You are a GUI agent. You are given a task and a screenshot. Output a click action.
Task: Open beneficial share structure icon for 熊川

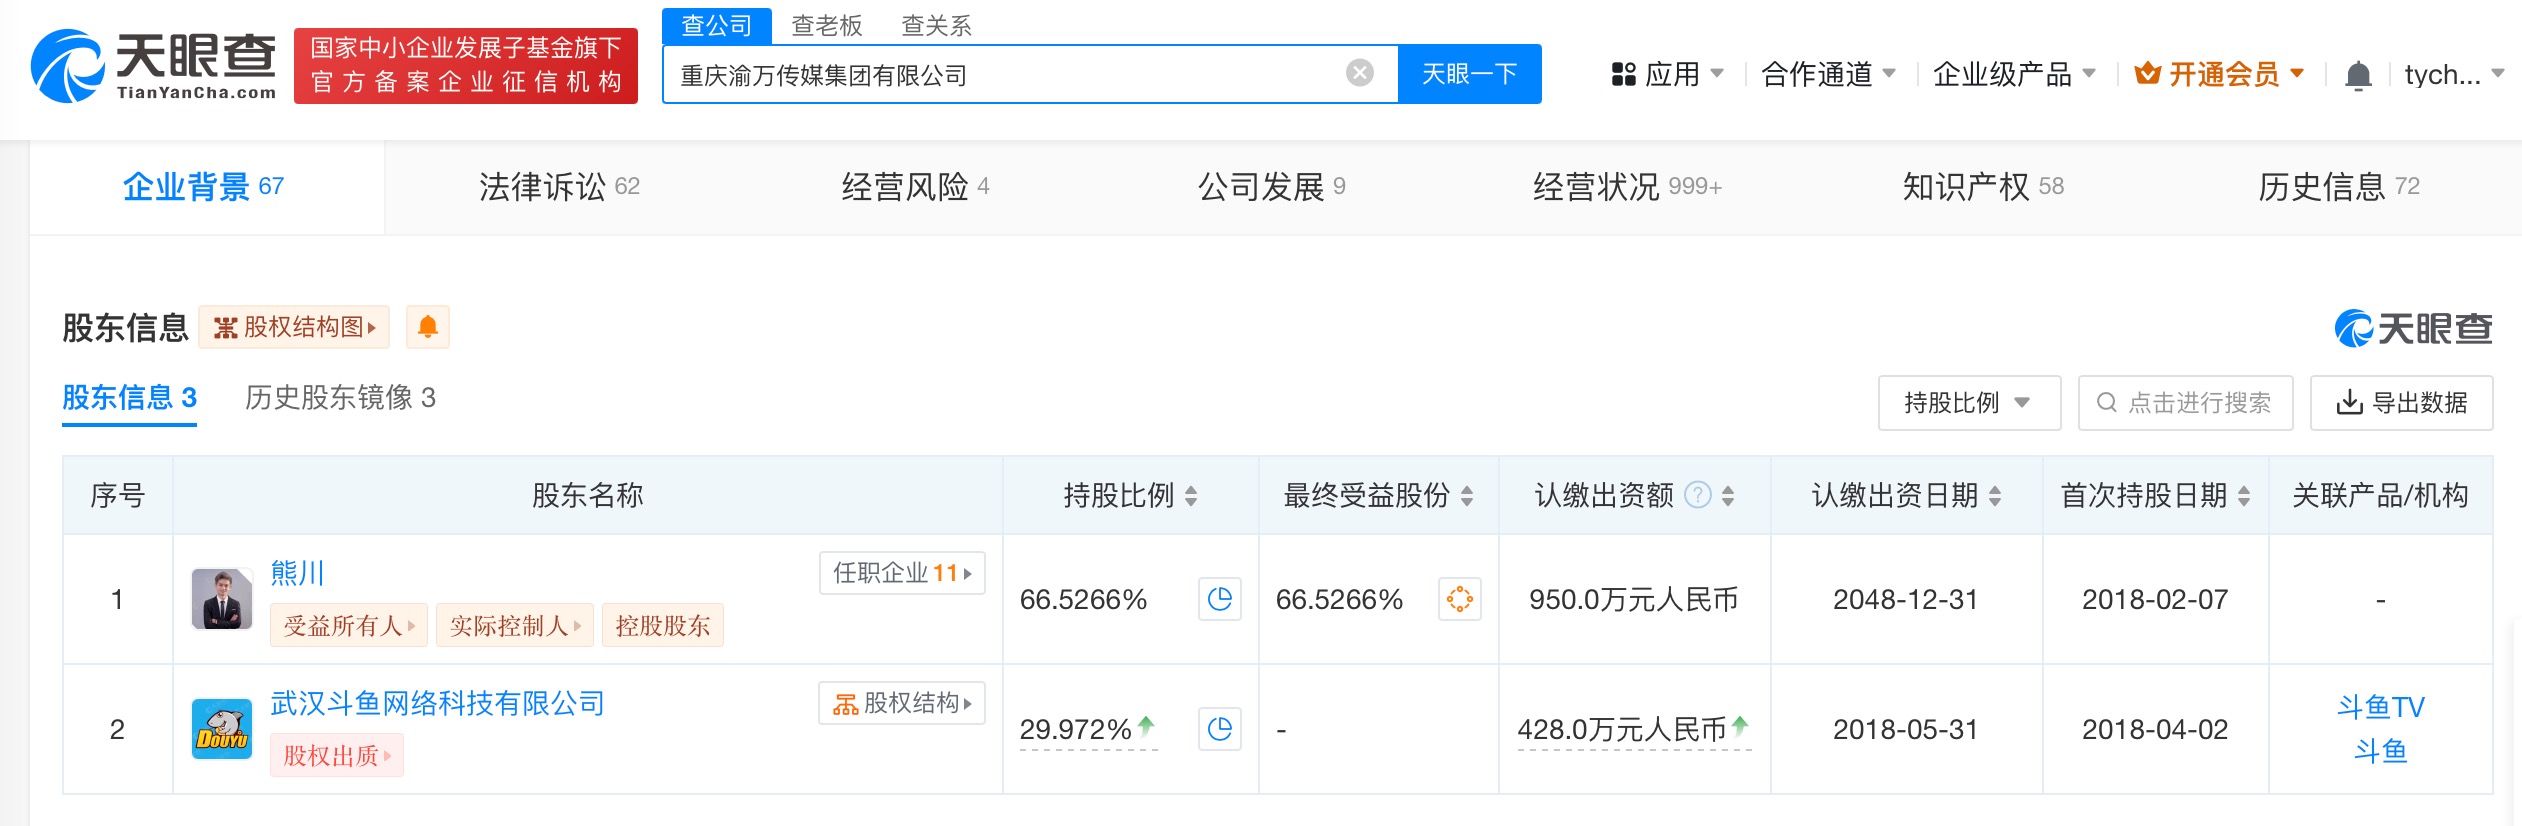click(x=1459, y=599)
